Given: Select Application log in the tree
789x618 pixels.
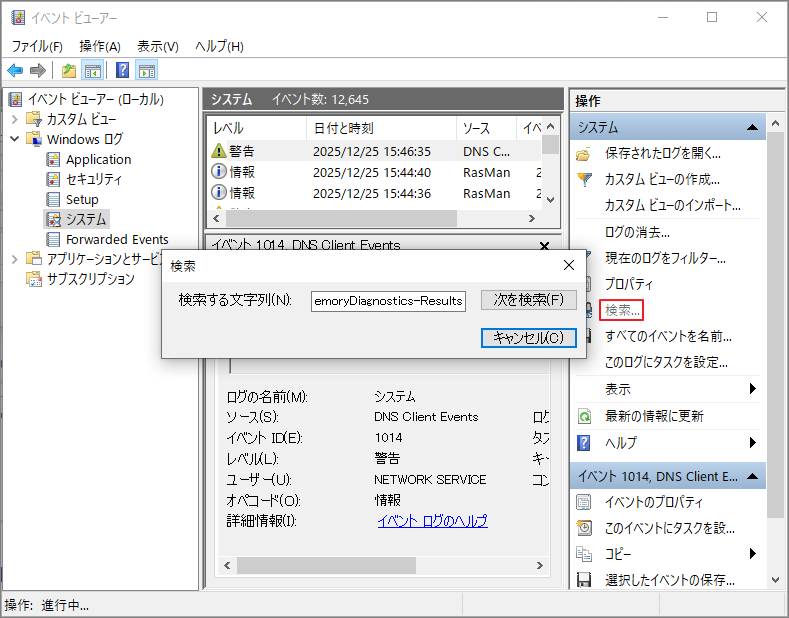Looking at the screenshot, I should (98, 160).
